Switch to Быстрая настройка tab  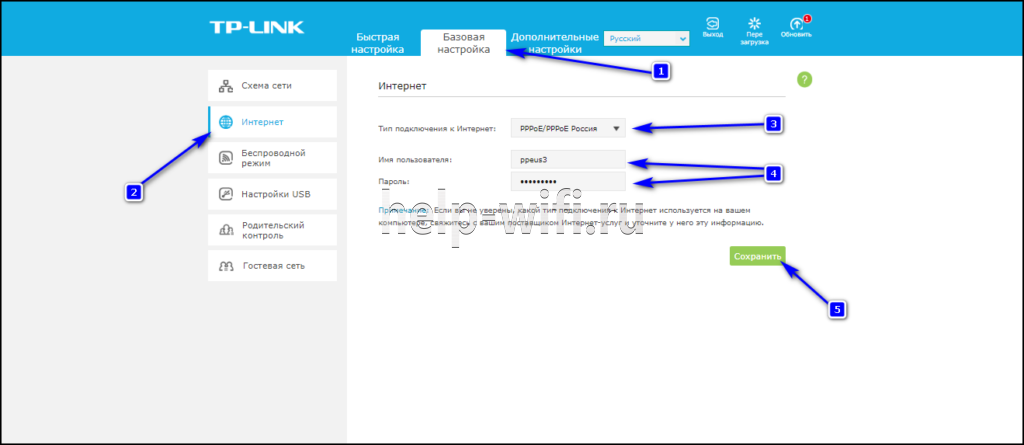pyautogui.click(x=377, y=43)
